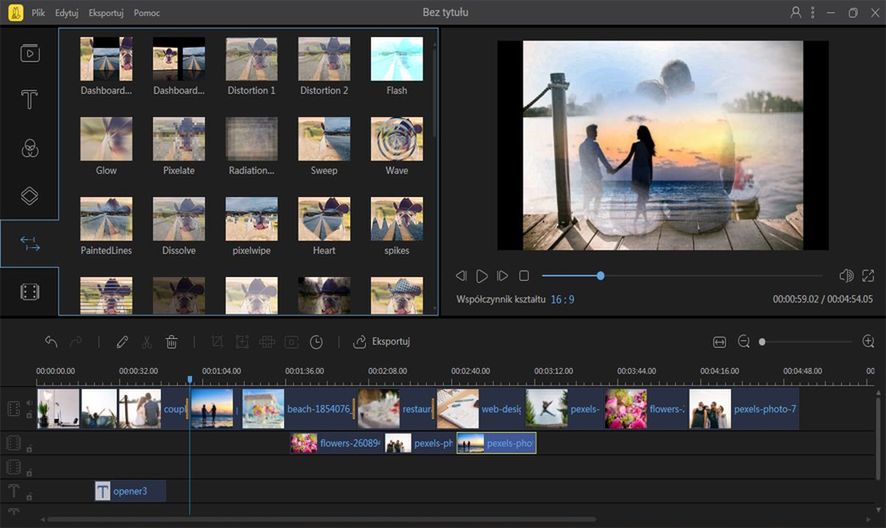Open the Media library tab
Viewport: 886px width, 528px height.
coord(29,53)
